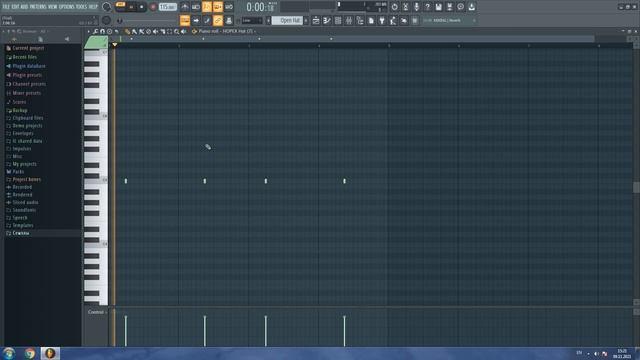Toggle the highlighted countdown before recording button
Image resolution: width=640 pixels, height=360 pixels.
tap(207, 7)
